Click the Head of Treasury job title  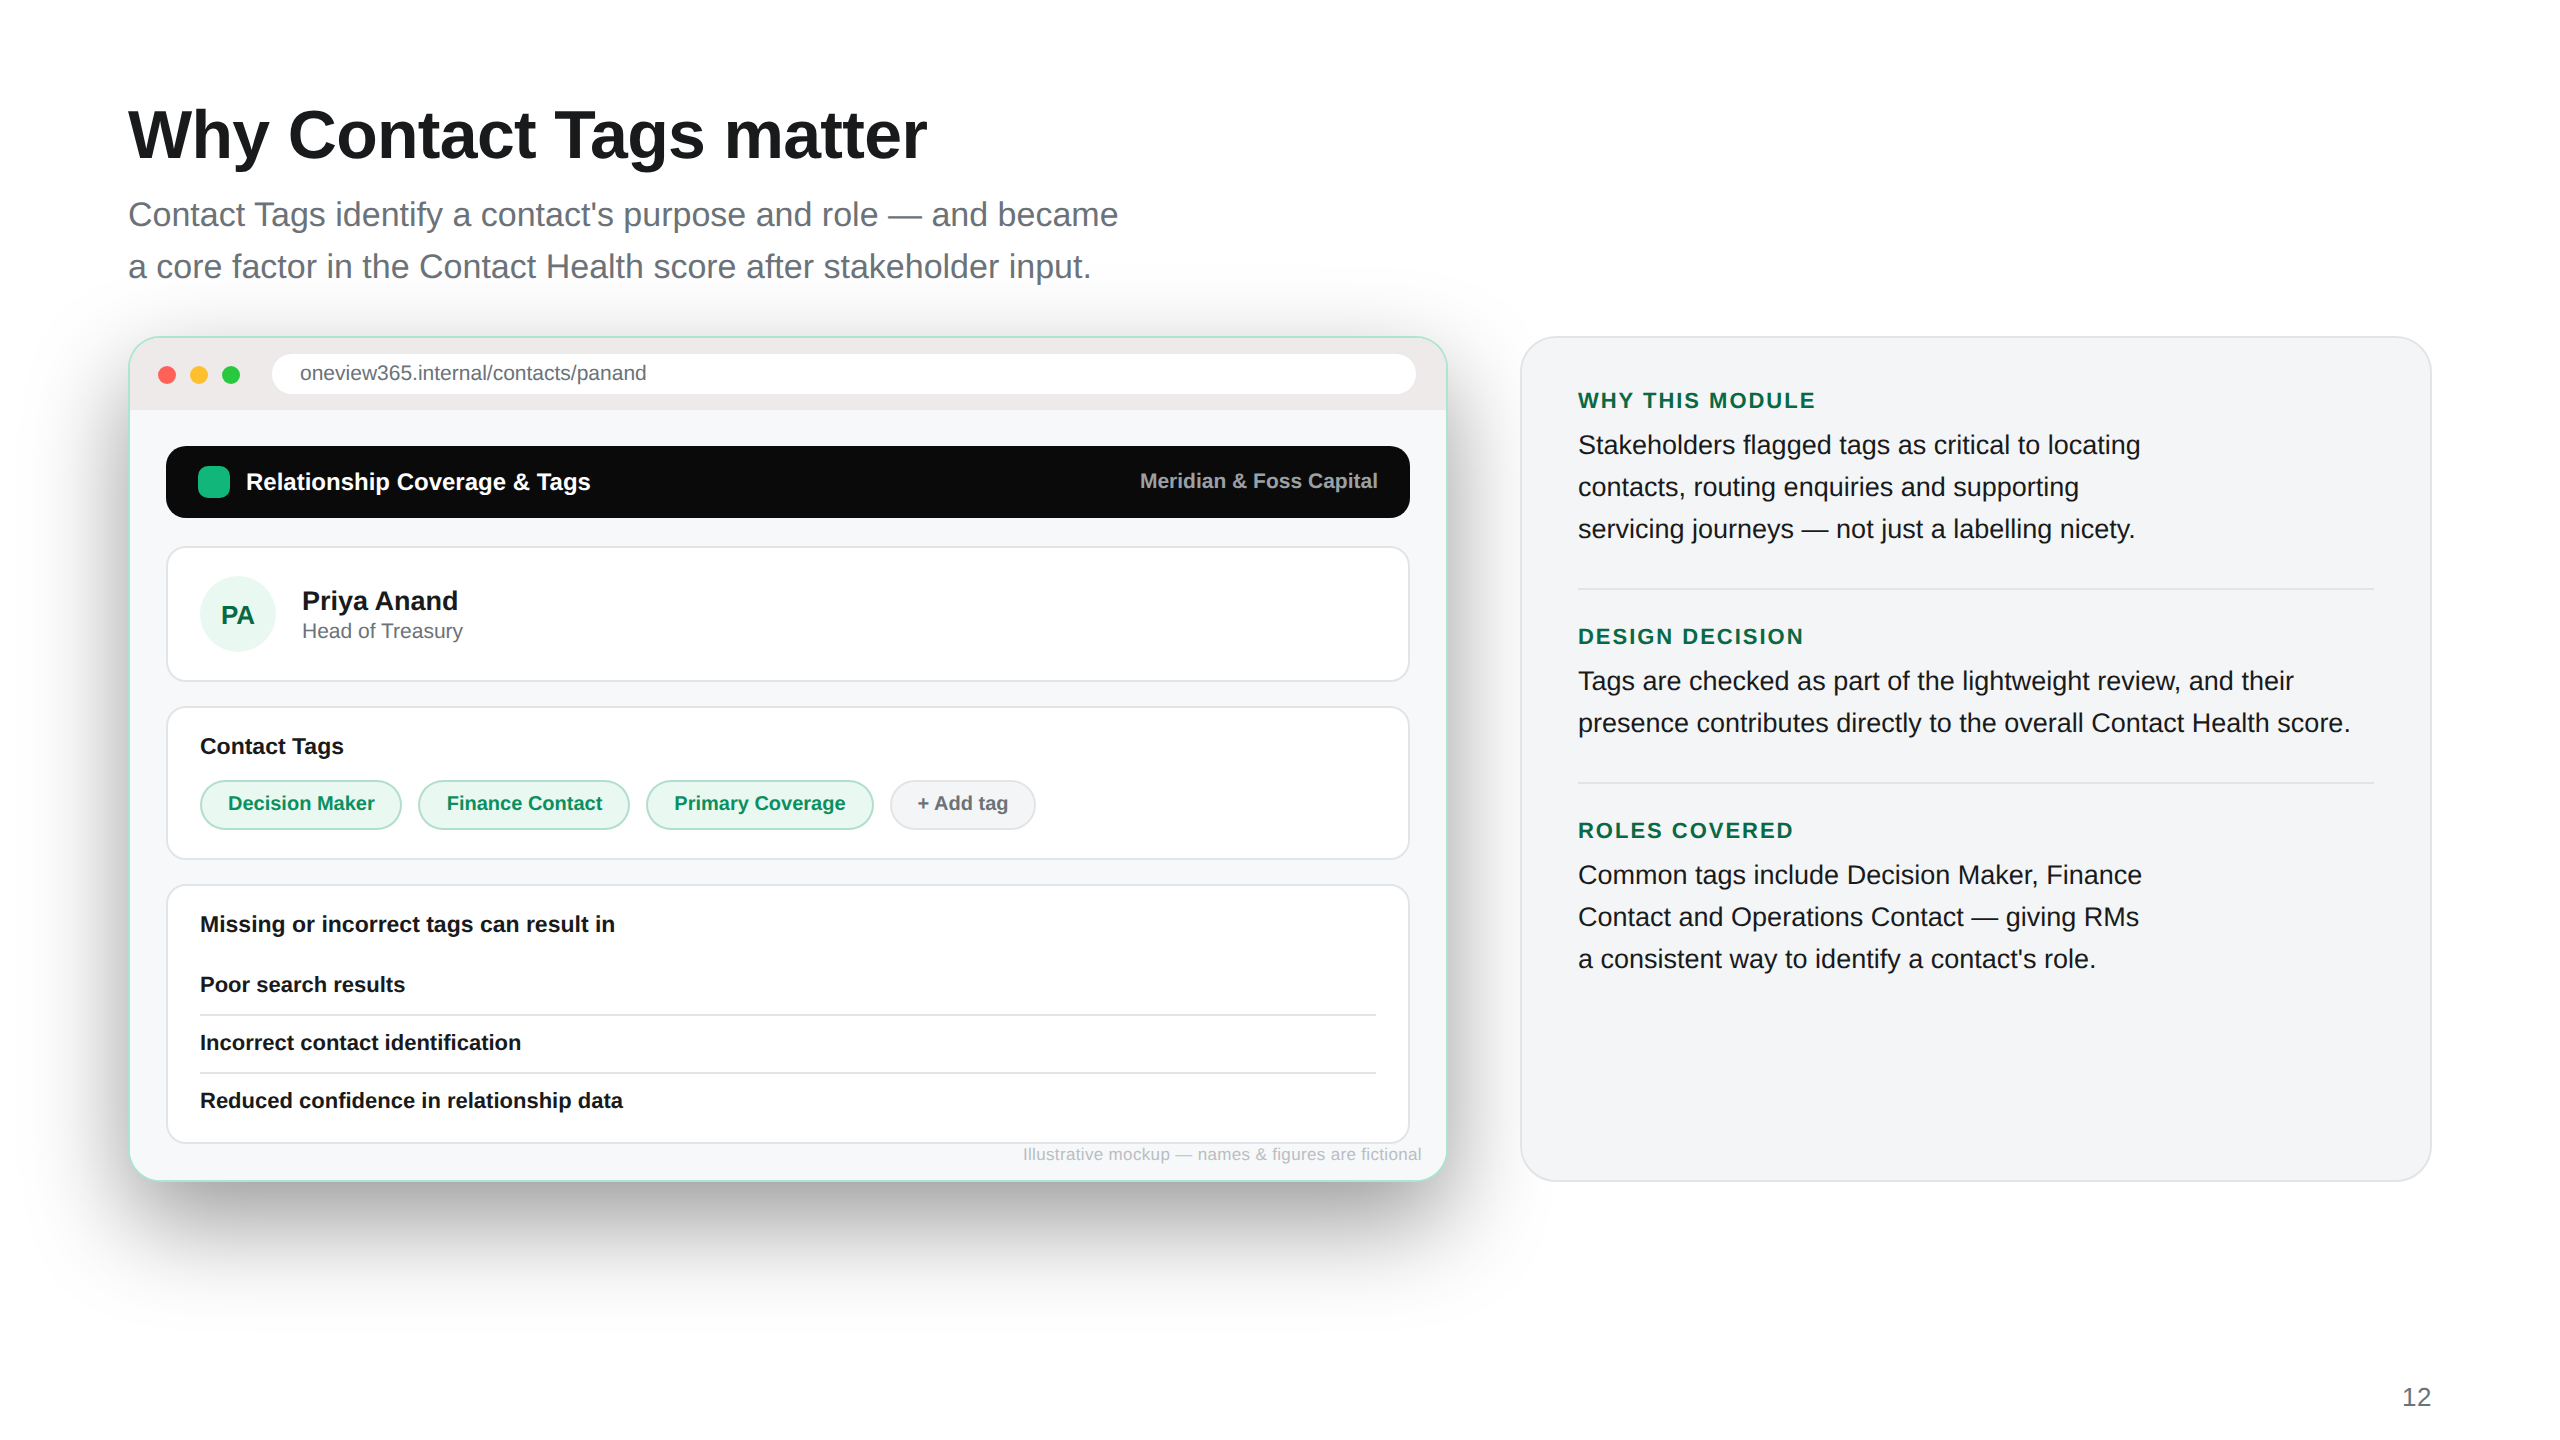(x=382, y=631)
